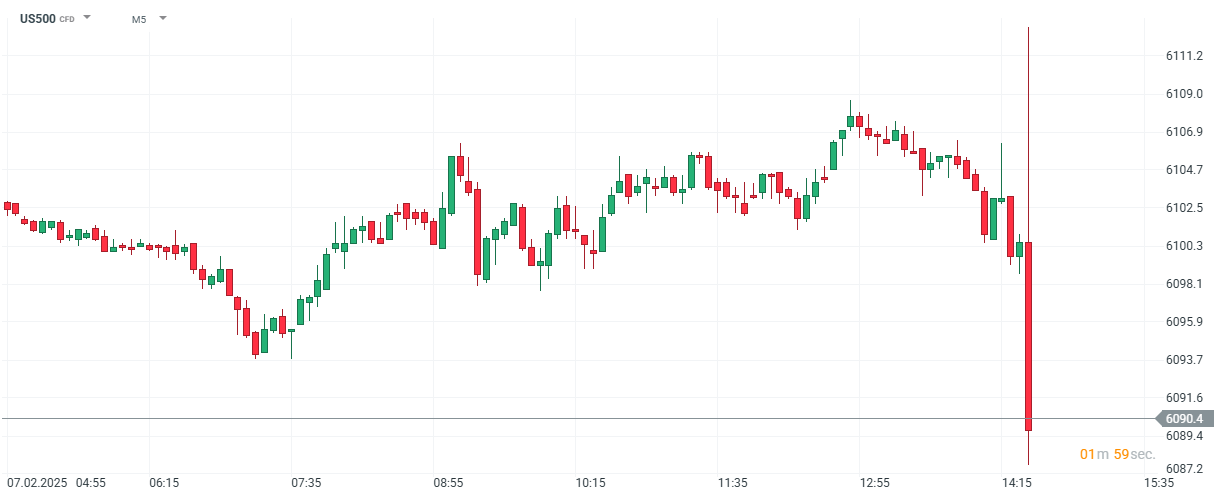The width and height of the screenshot is (1226, 499).
Task: Open the US500 symbol dropdown arrow
Action: (x=87, y=18)
